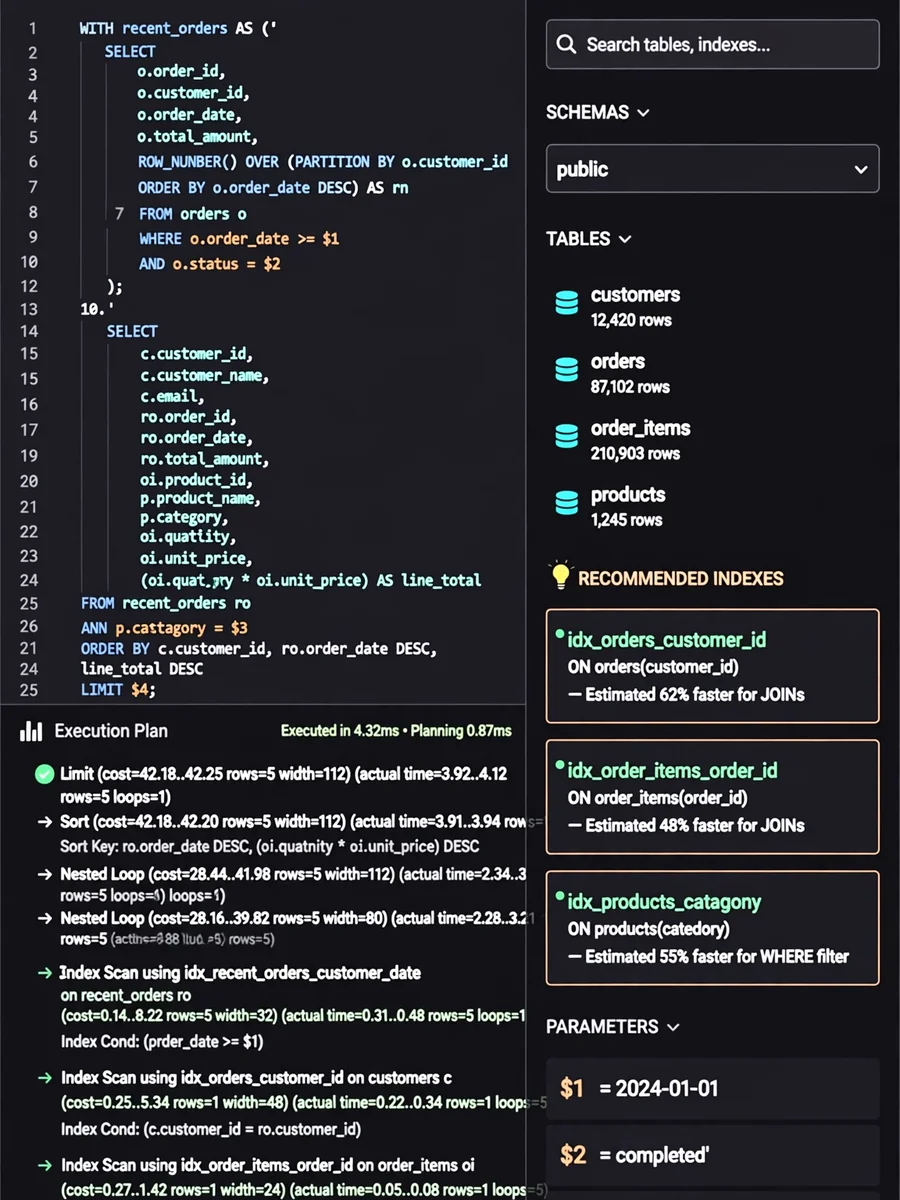The image size is (900, 1200).
Task: Click the lightbulb Recommended Indexes icon
Action: coord(561,575)
